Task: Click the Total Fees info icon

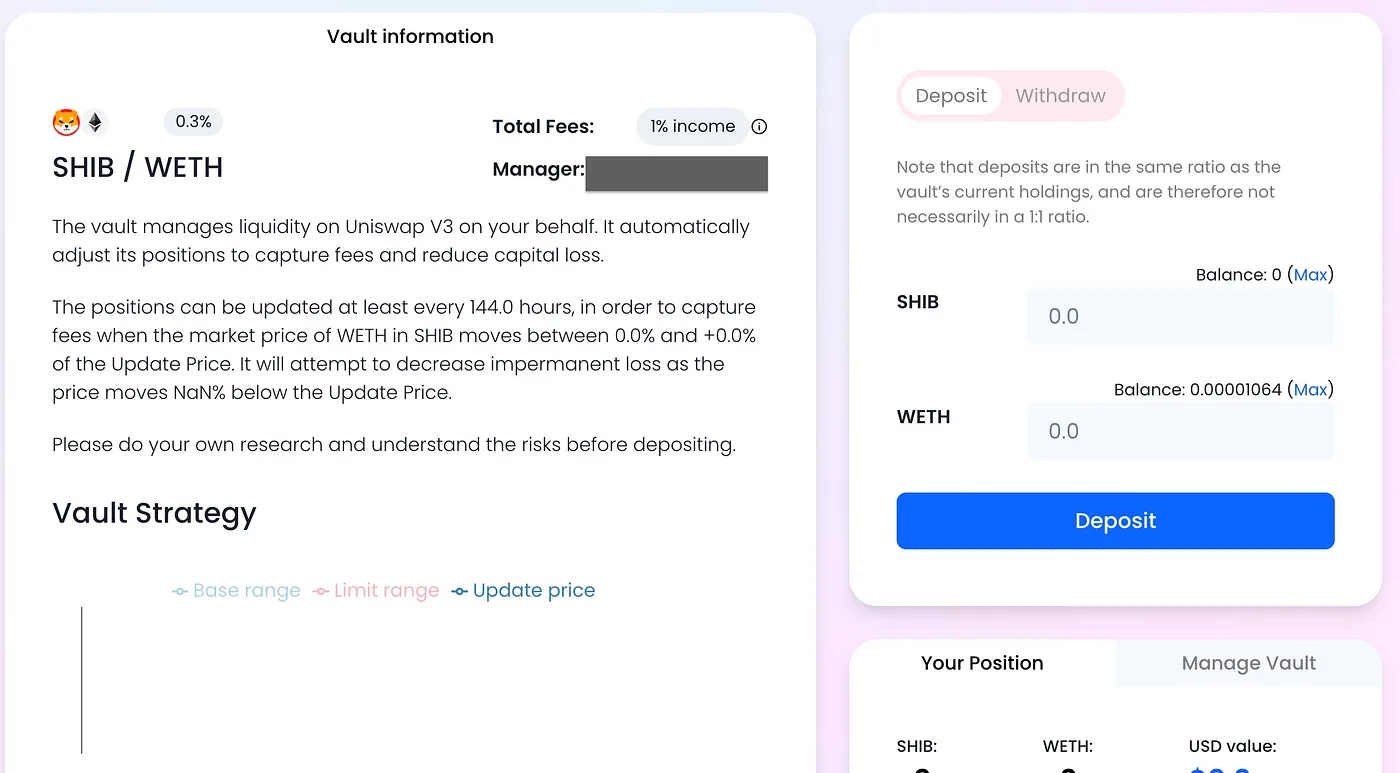Action: click(759, 127)
